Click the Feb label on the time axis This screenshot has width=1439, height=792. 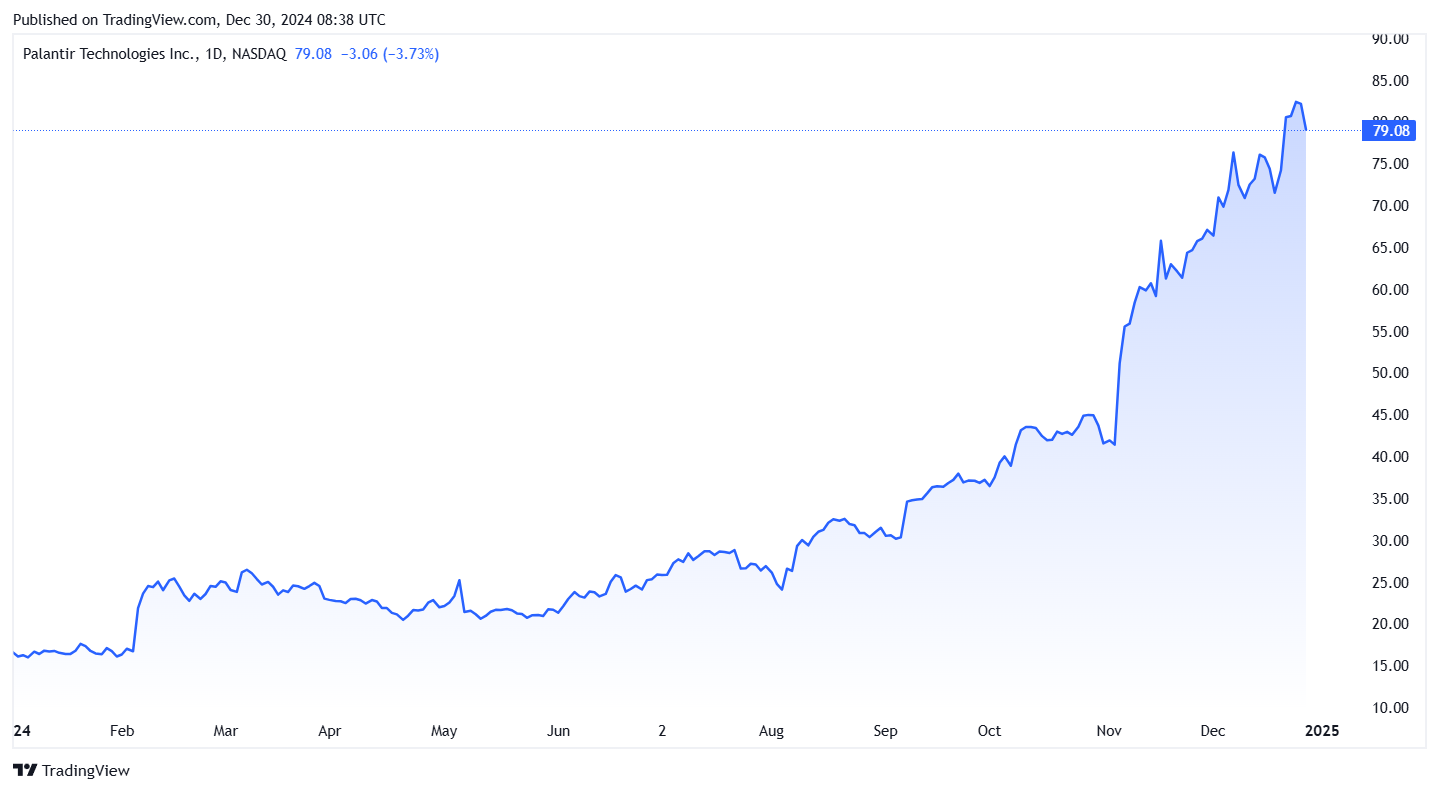(x=121, y=731)
